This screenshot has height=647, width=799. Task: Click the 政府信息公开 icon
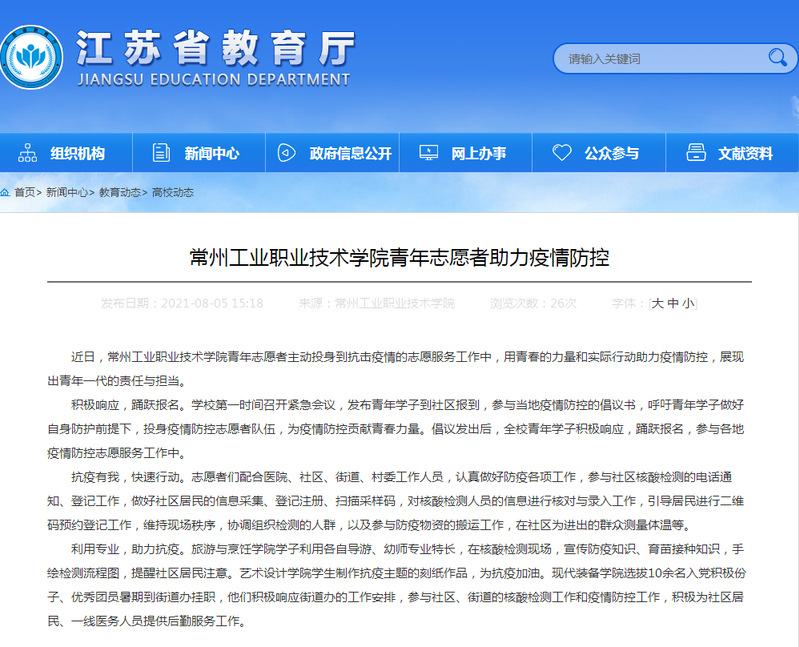pyautogui.click(x=287, y=153)
